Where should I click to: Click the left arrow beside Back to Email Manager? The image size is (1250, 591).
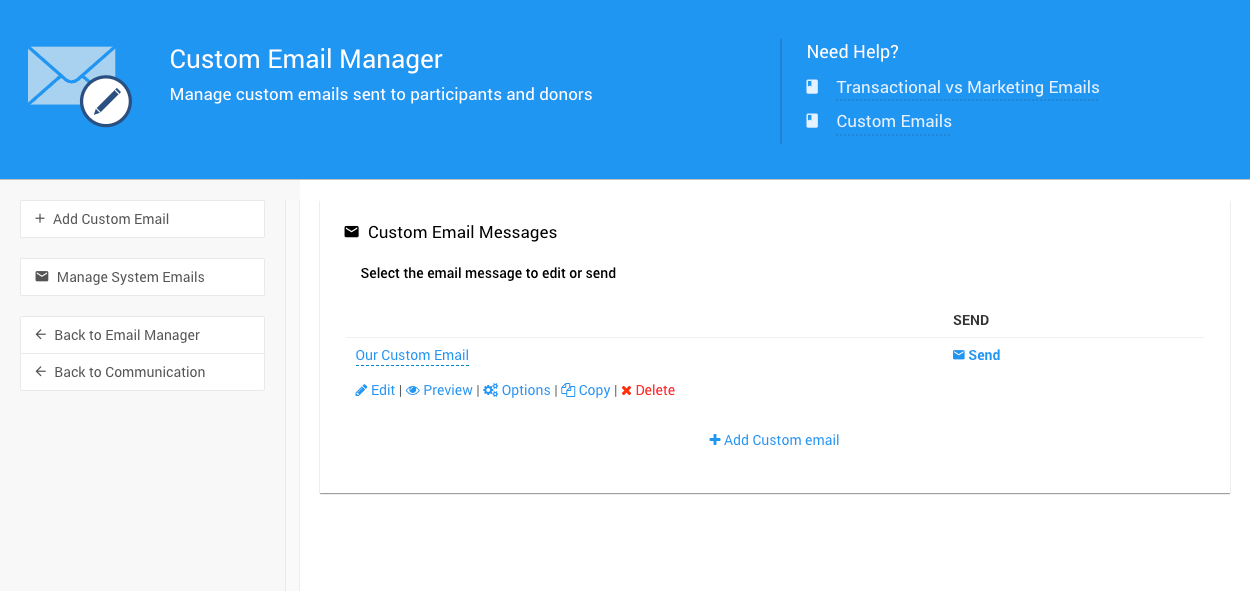pos(41,335)
